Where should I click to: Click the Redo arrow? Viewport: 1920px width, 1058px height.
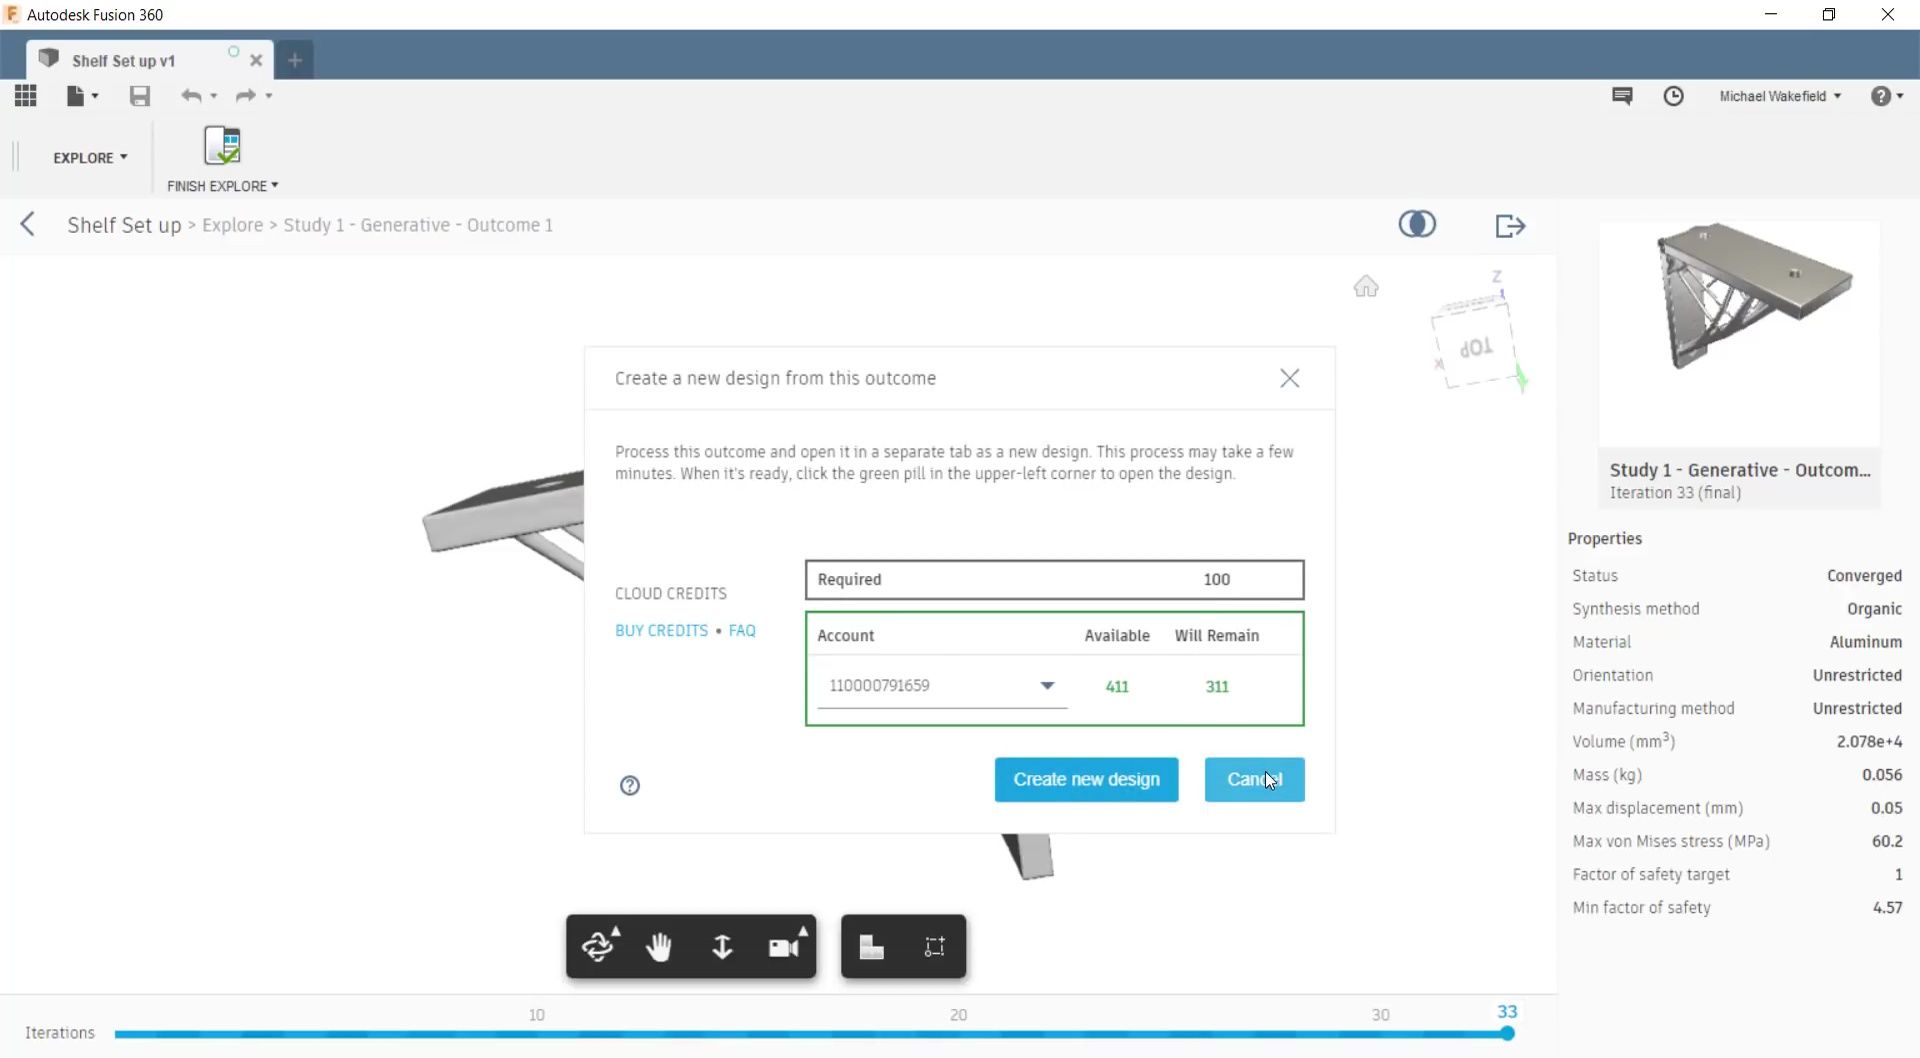[x=246, y=96]
